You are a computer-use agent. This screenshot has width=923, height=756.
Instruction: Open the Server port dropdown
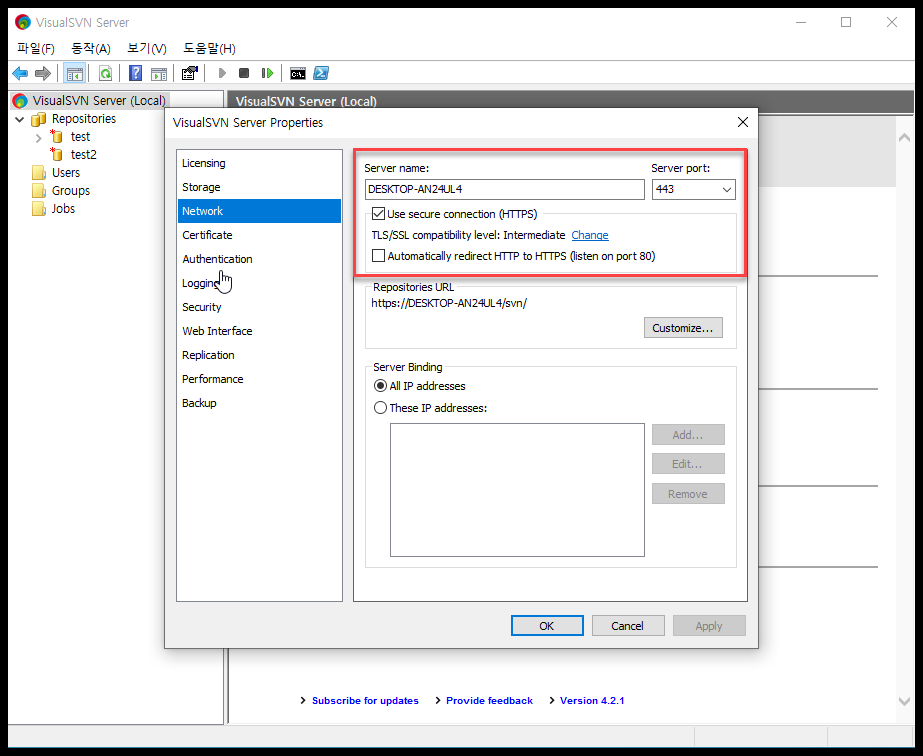pyautogui.click(x=726, y=190)
